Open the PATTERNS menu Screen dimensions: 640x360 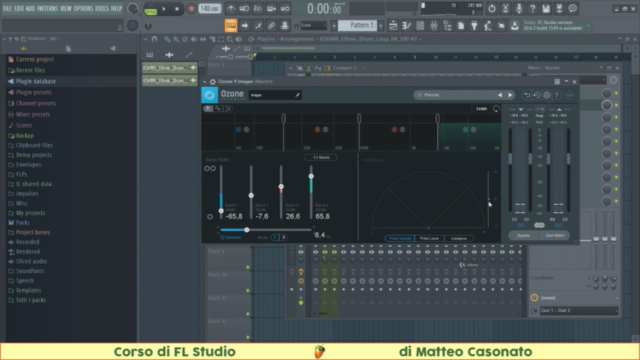pyautogui.click(x=47, y=9)
